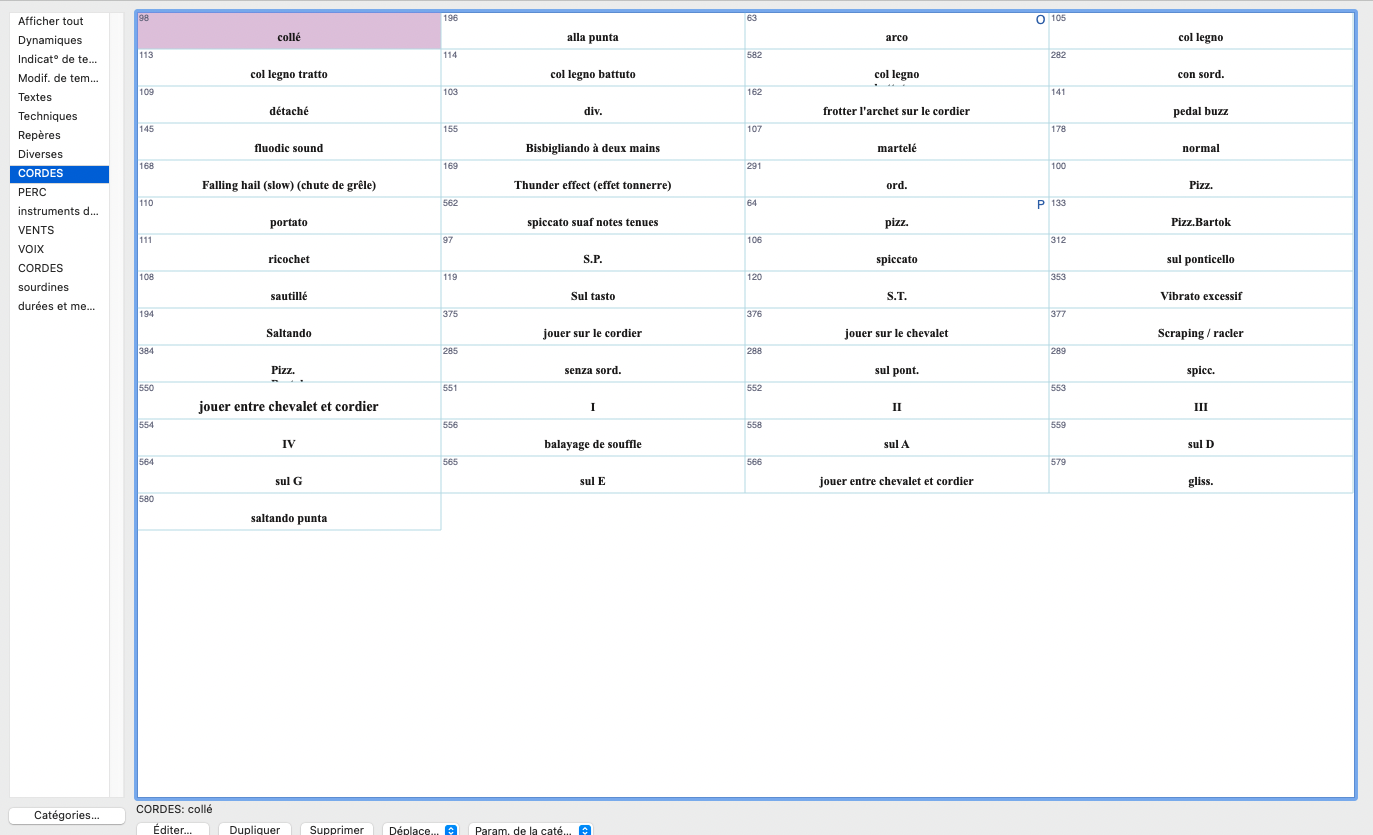The width and height of the screenshot is (1373, 835).
Task: Open the Déplace... dropdown
Action: coord(420,829)
